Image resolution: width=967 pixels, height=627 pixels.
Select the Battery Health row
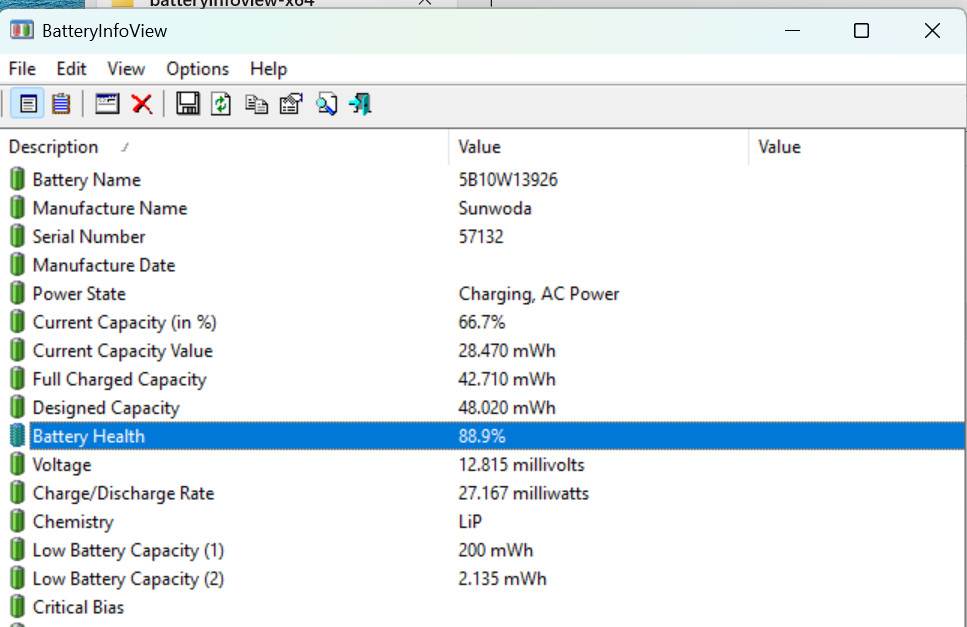point(89,436)
